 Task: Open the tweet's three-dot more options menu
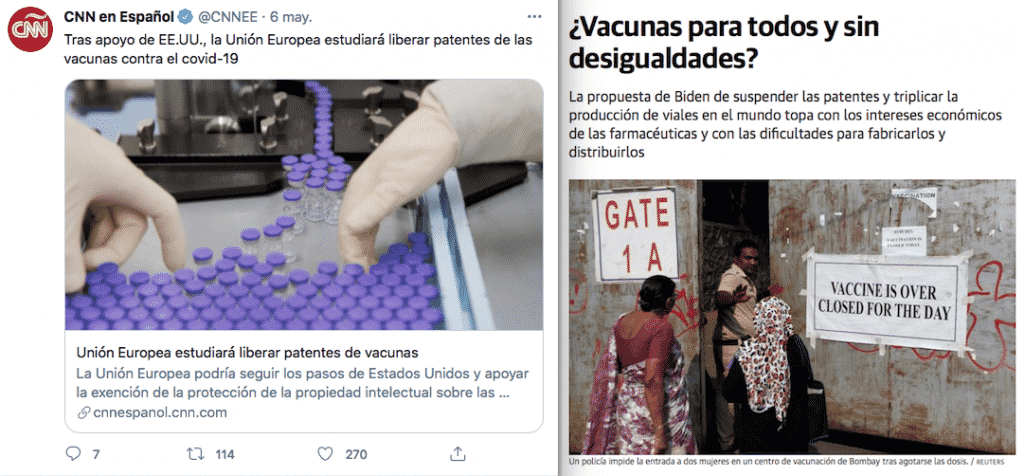tap(534, 16)
